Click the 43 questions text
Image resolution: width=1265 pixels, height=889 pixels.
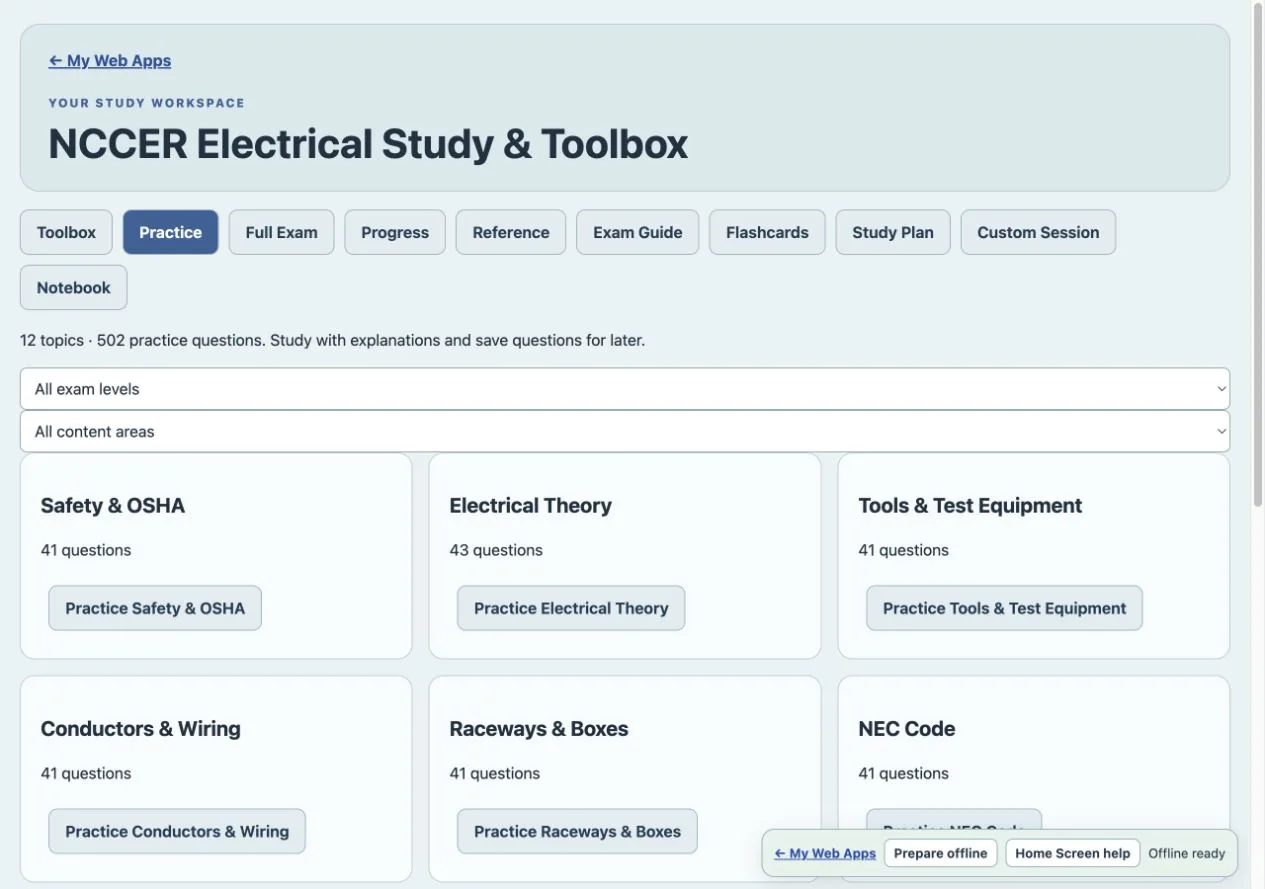496,550
